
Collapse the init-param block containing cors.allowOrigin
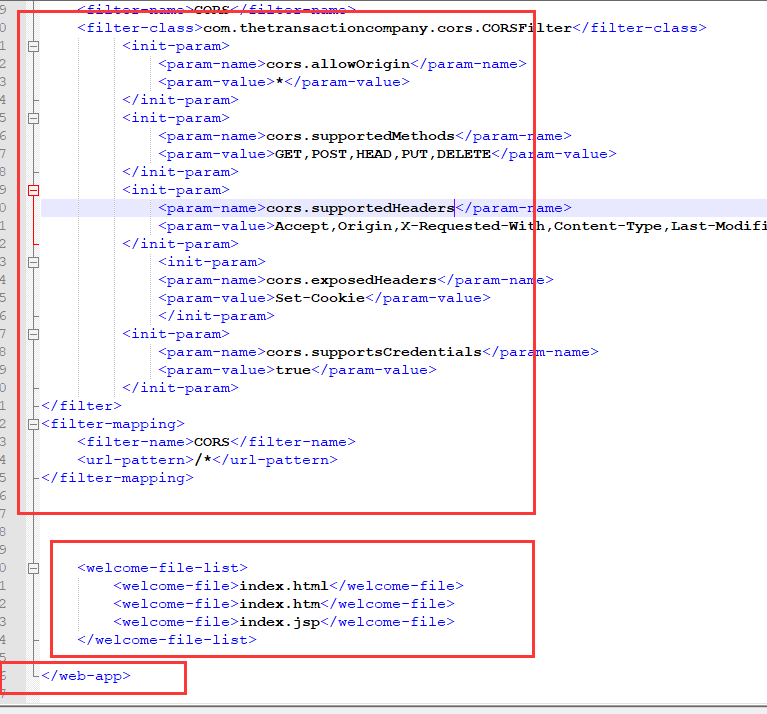tap(33, 46)
